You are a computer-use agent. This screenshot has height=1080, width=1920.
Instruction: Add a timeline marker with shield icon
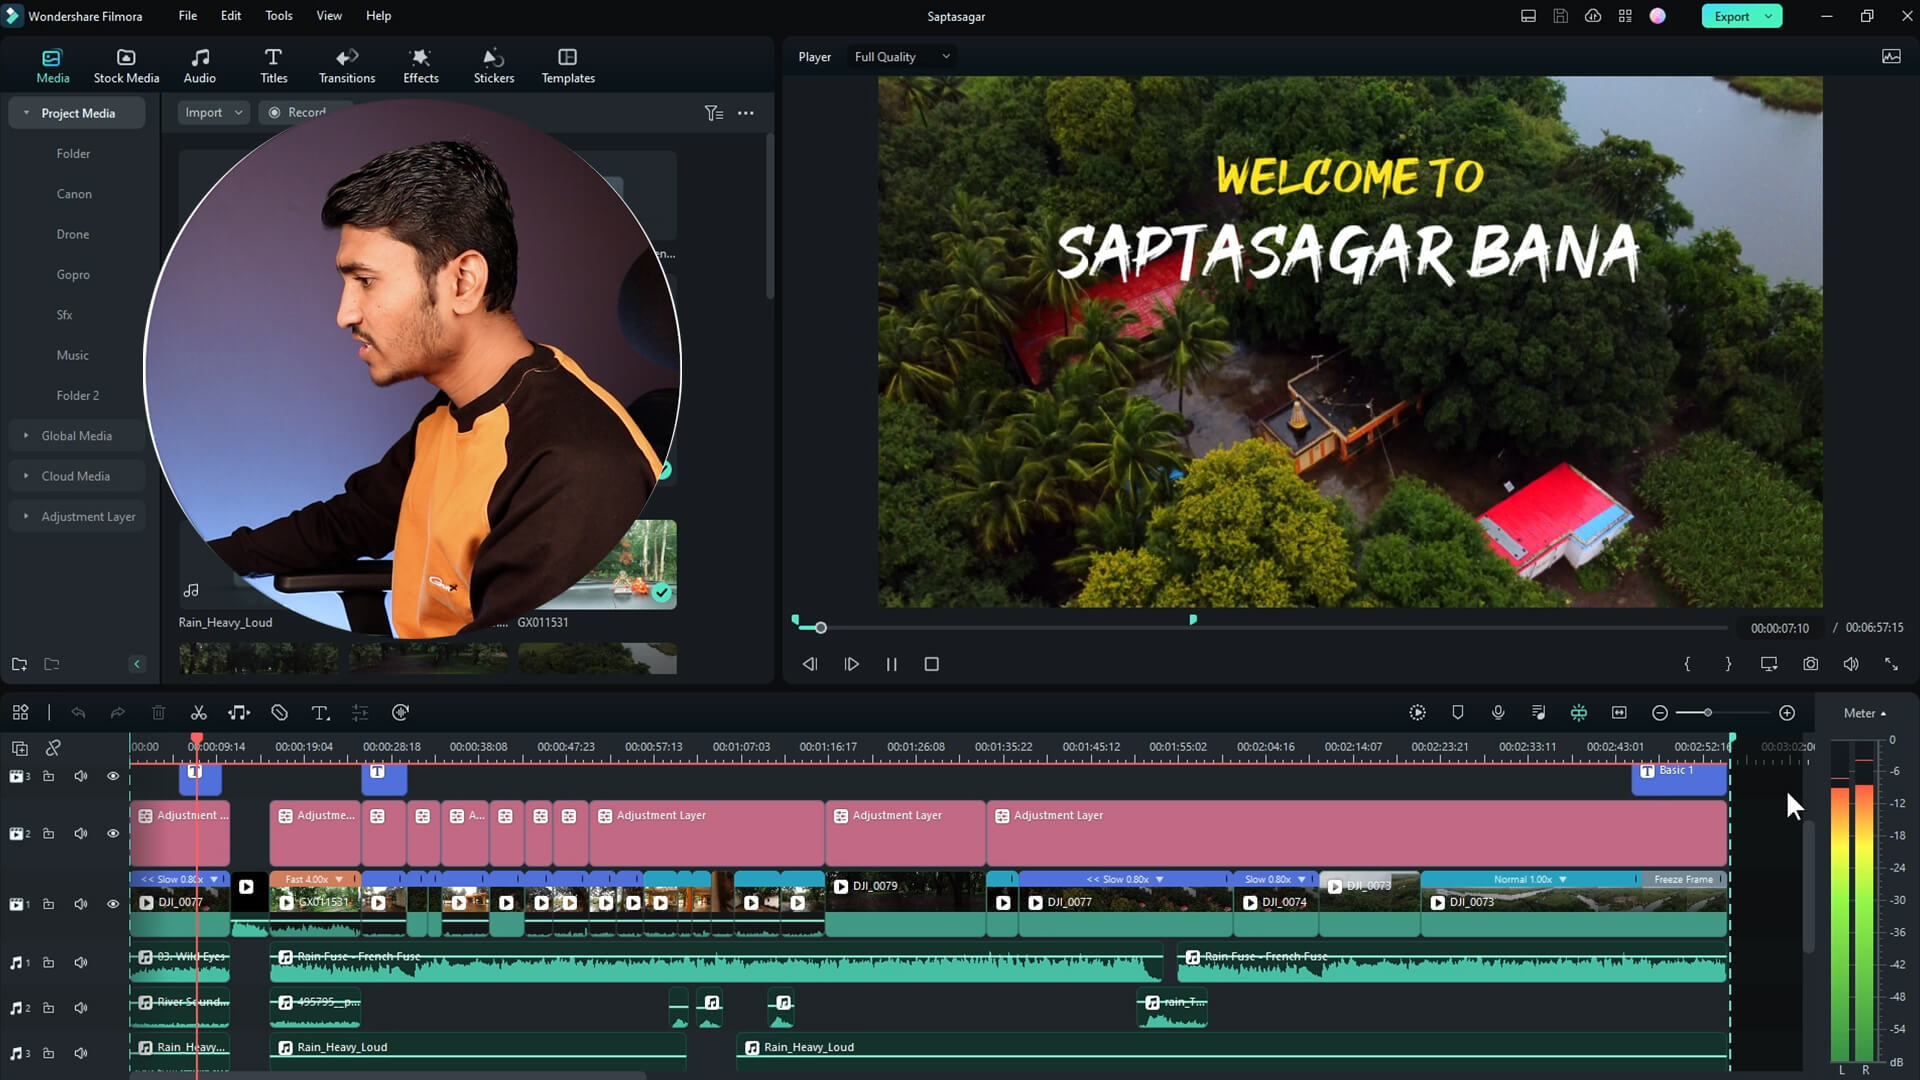pyautogui.click(x=1458, y=713)
